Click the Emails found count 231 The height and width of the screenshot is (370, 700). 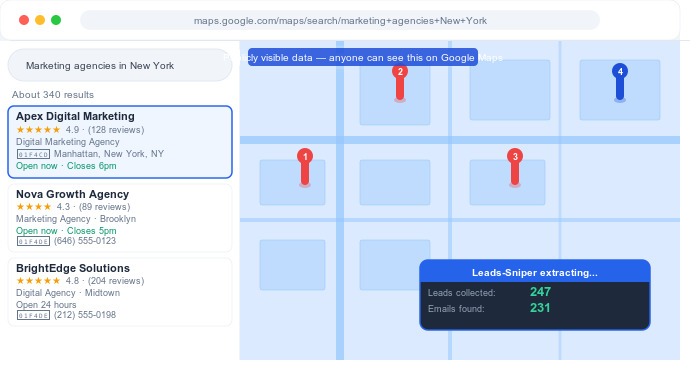pyautogui.click(x=540, y=308)
